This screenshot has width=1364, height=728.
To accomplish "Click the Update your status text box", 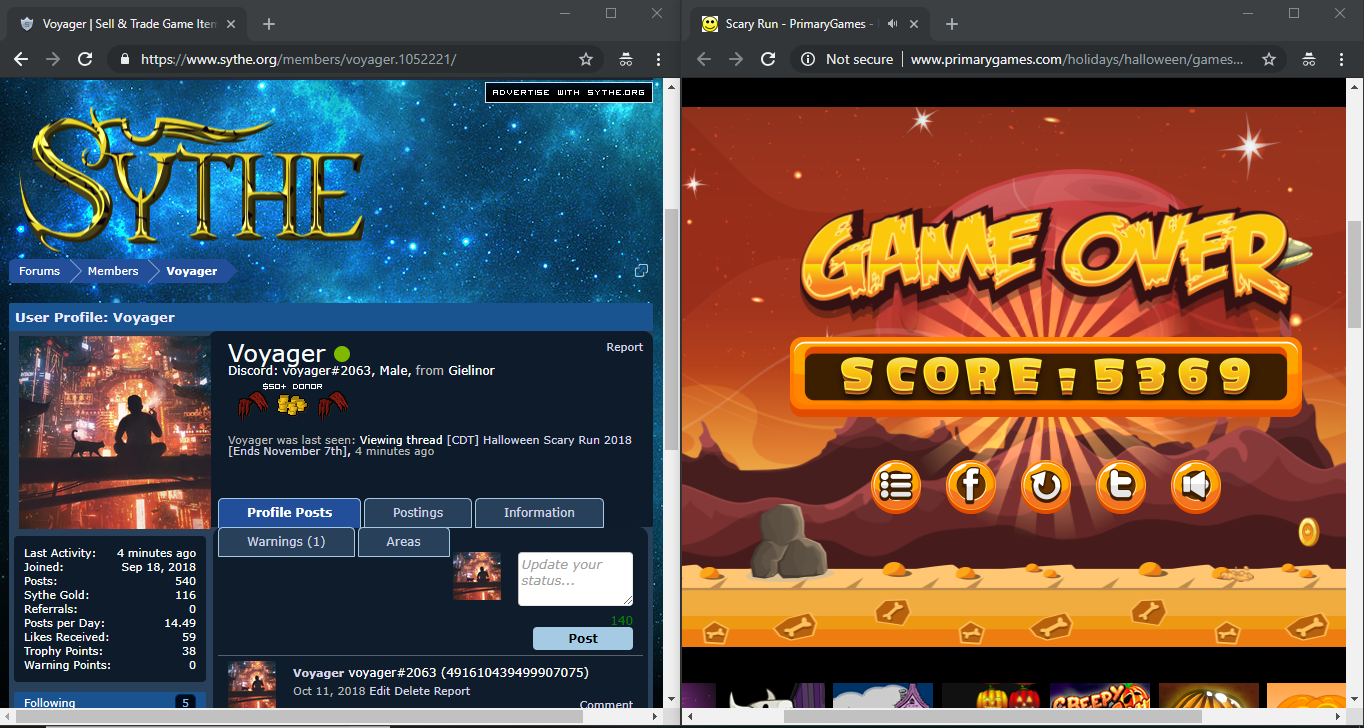I will pos(575,579).
